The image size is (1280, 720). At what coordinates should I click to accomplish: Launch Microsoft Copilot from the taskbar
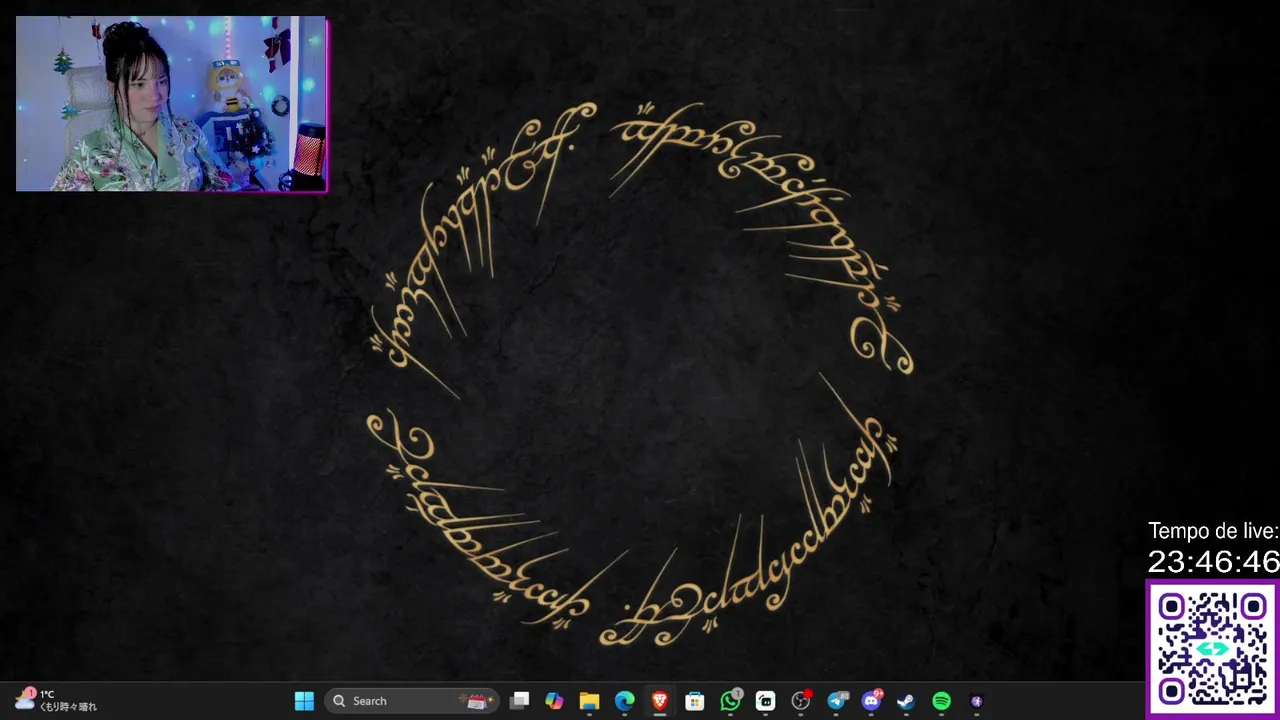(x=554, y=701)
